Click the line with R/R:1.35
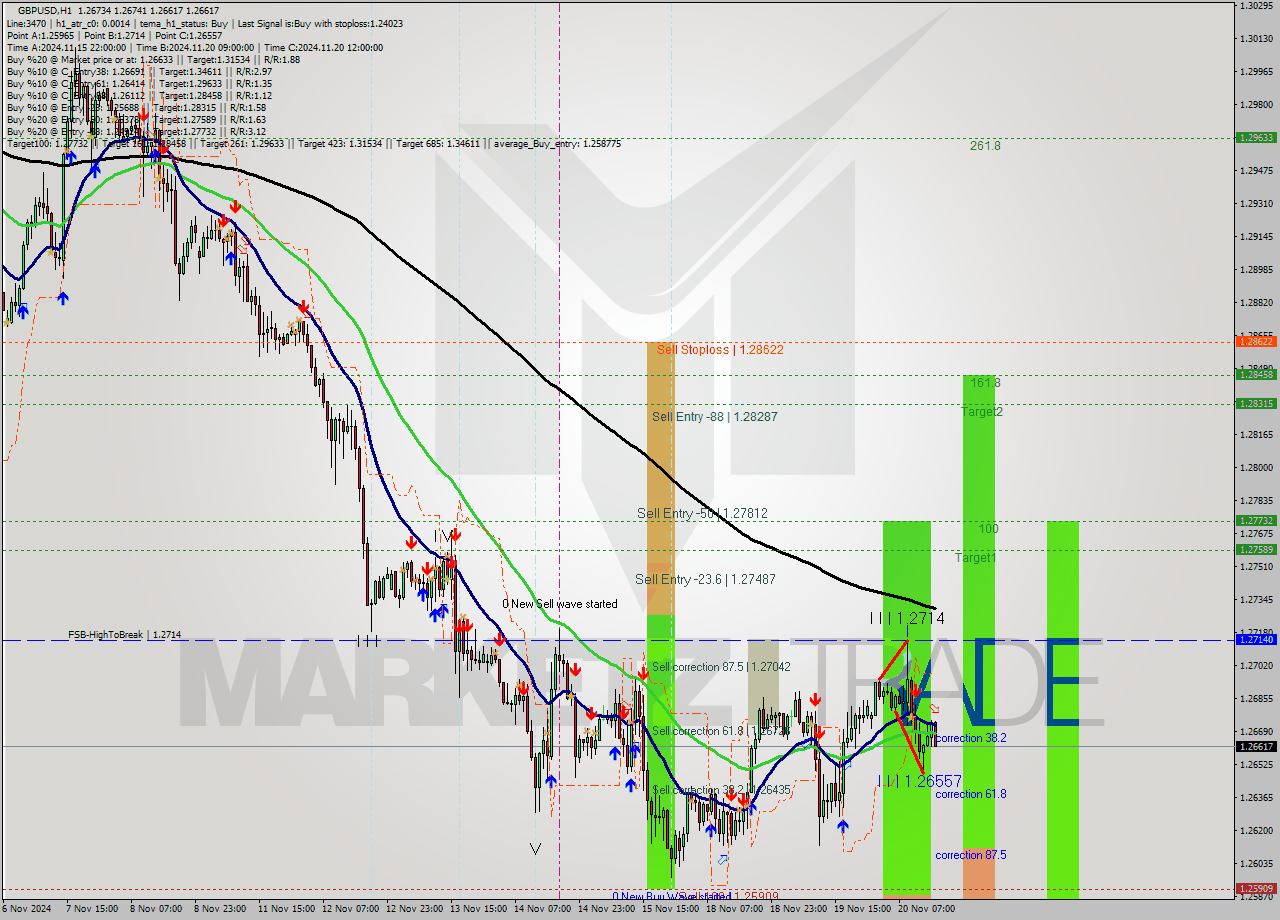 [x=139, y=83]
